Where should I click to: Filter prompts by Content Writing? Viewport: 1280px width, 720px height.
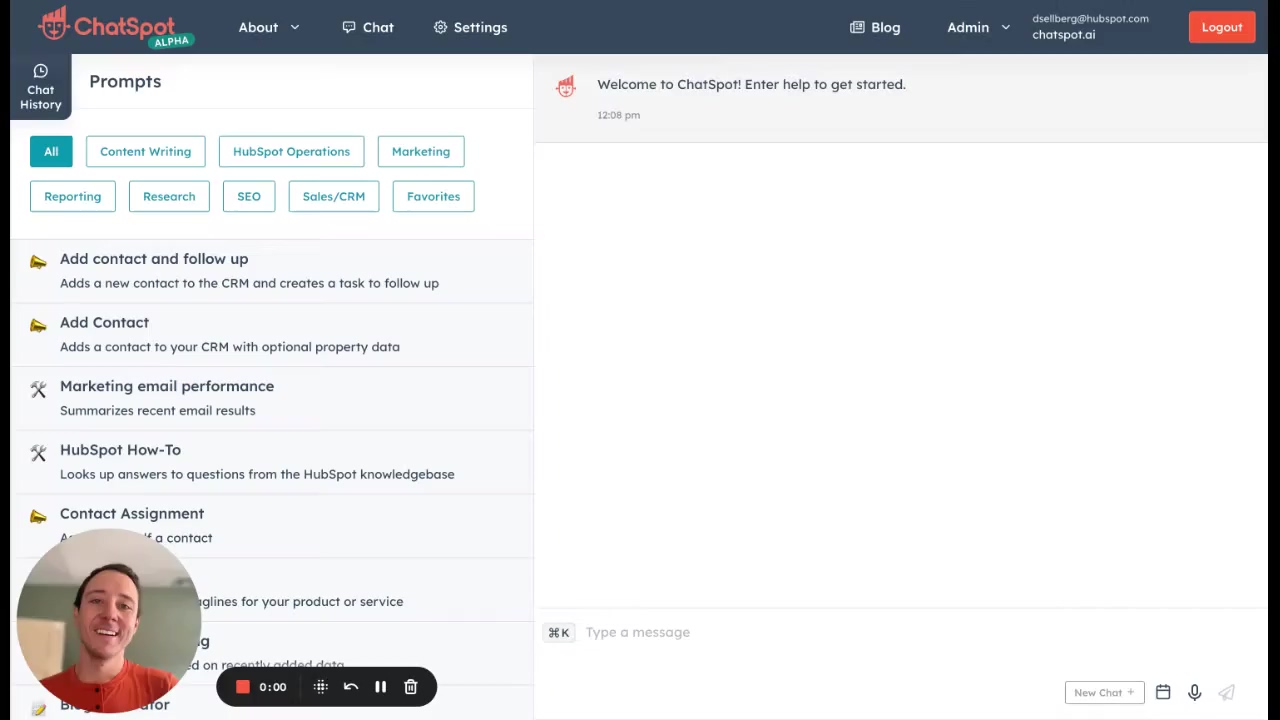[145, 151]
